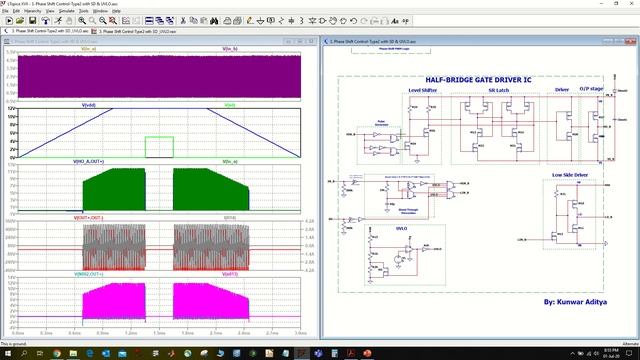Open the Edit menu
This screenshot has height=360, width=640.
[x=16, y=11]
